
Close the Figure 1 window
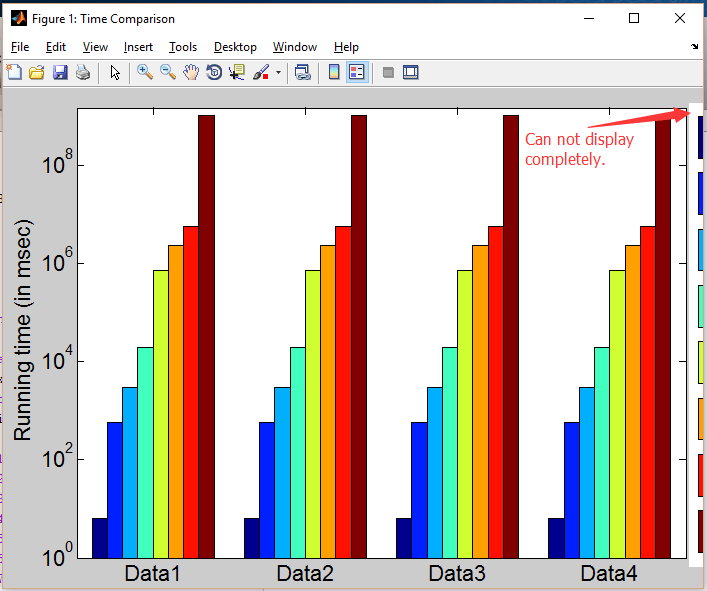[680, 18]
